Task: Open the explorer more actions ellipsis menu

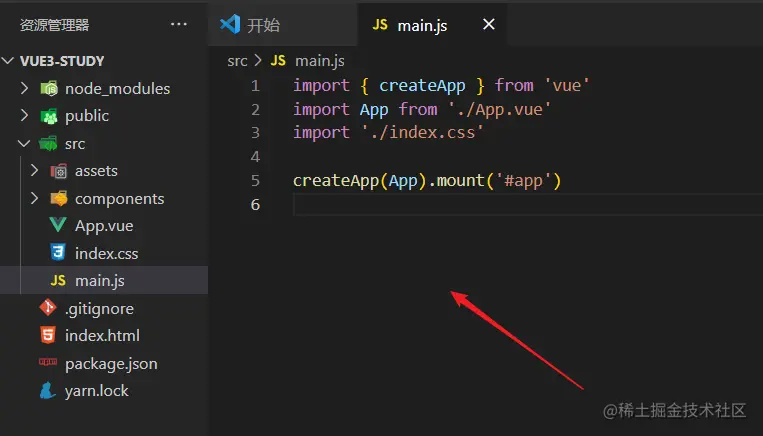Action: pos(179,24)
